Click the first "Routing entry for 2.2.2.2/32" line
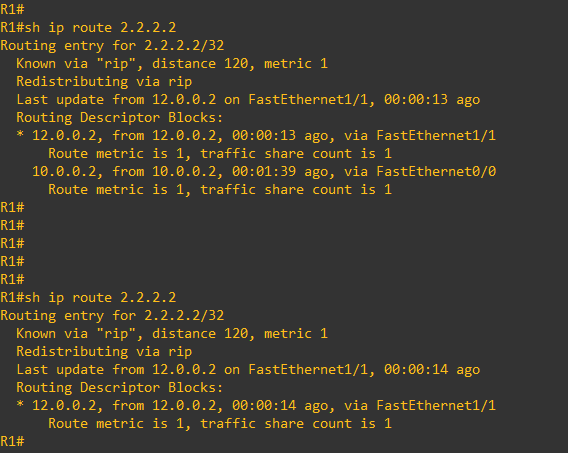The width and height of the screenshot is (568, 453). click(112, 46)
